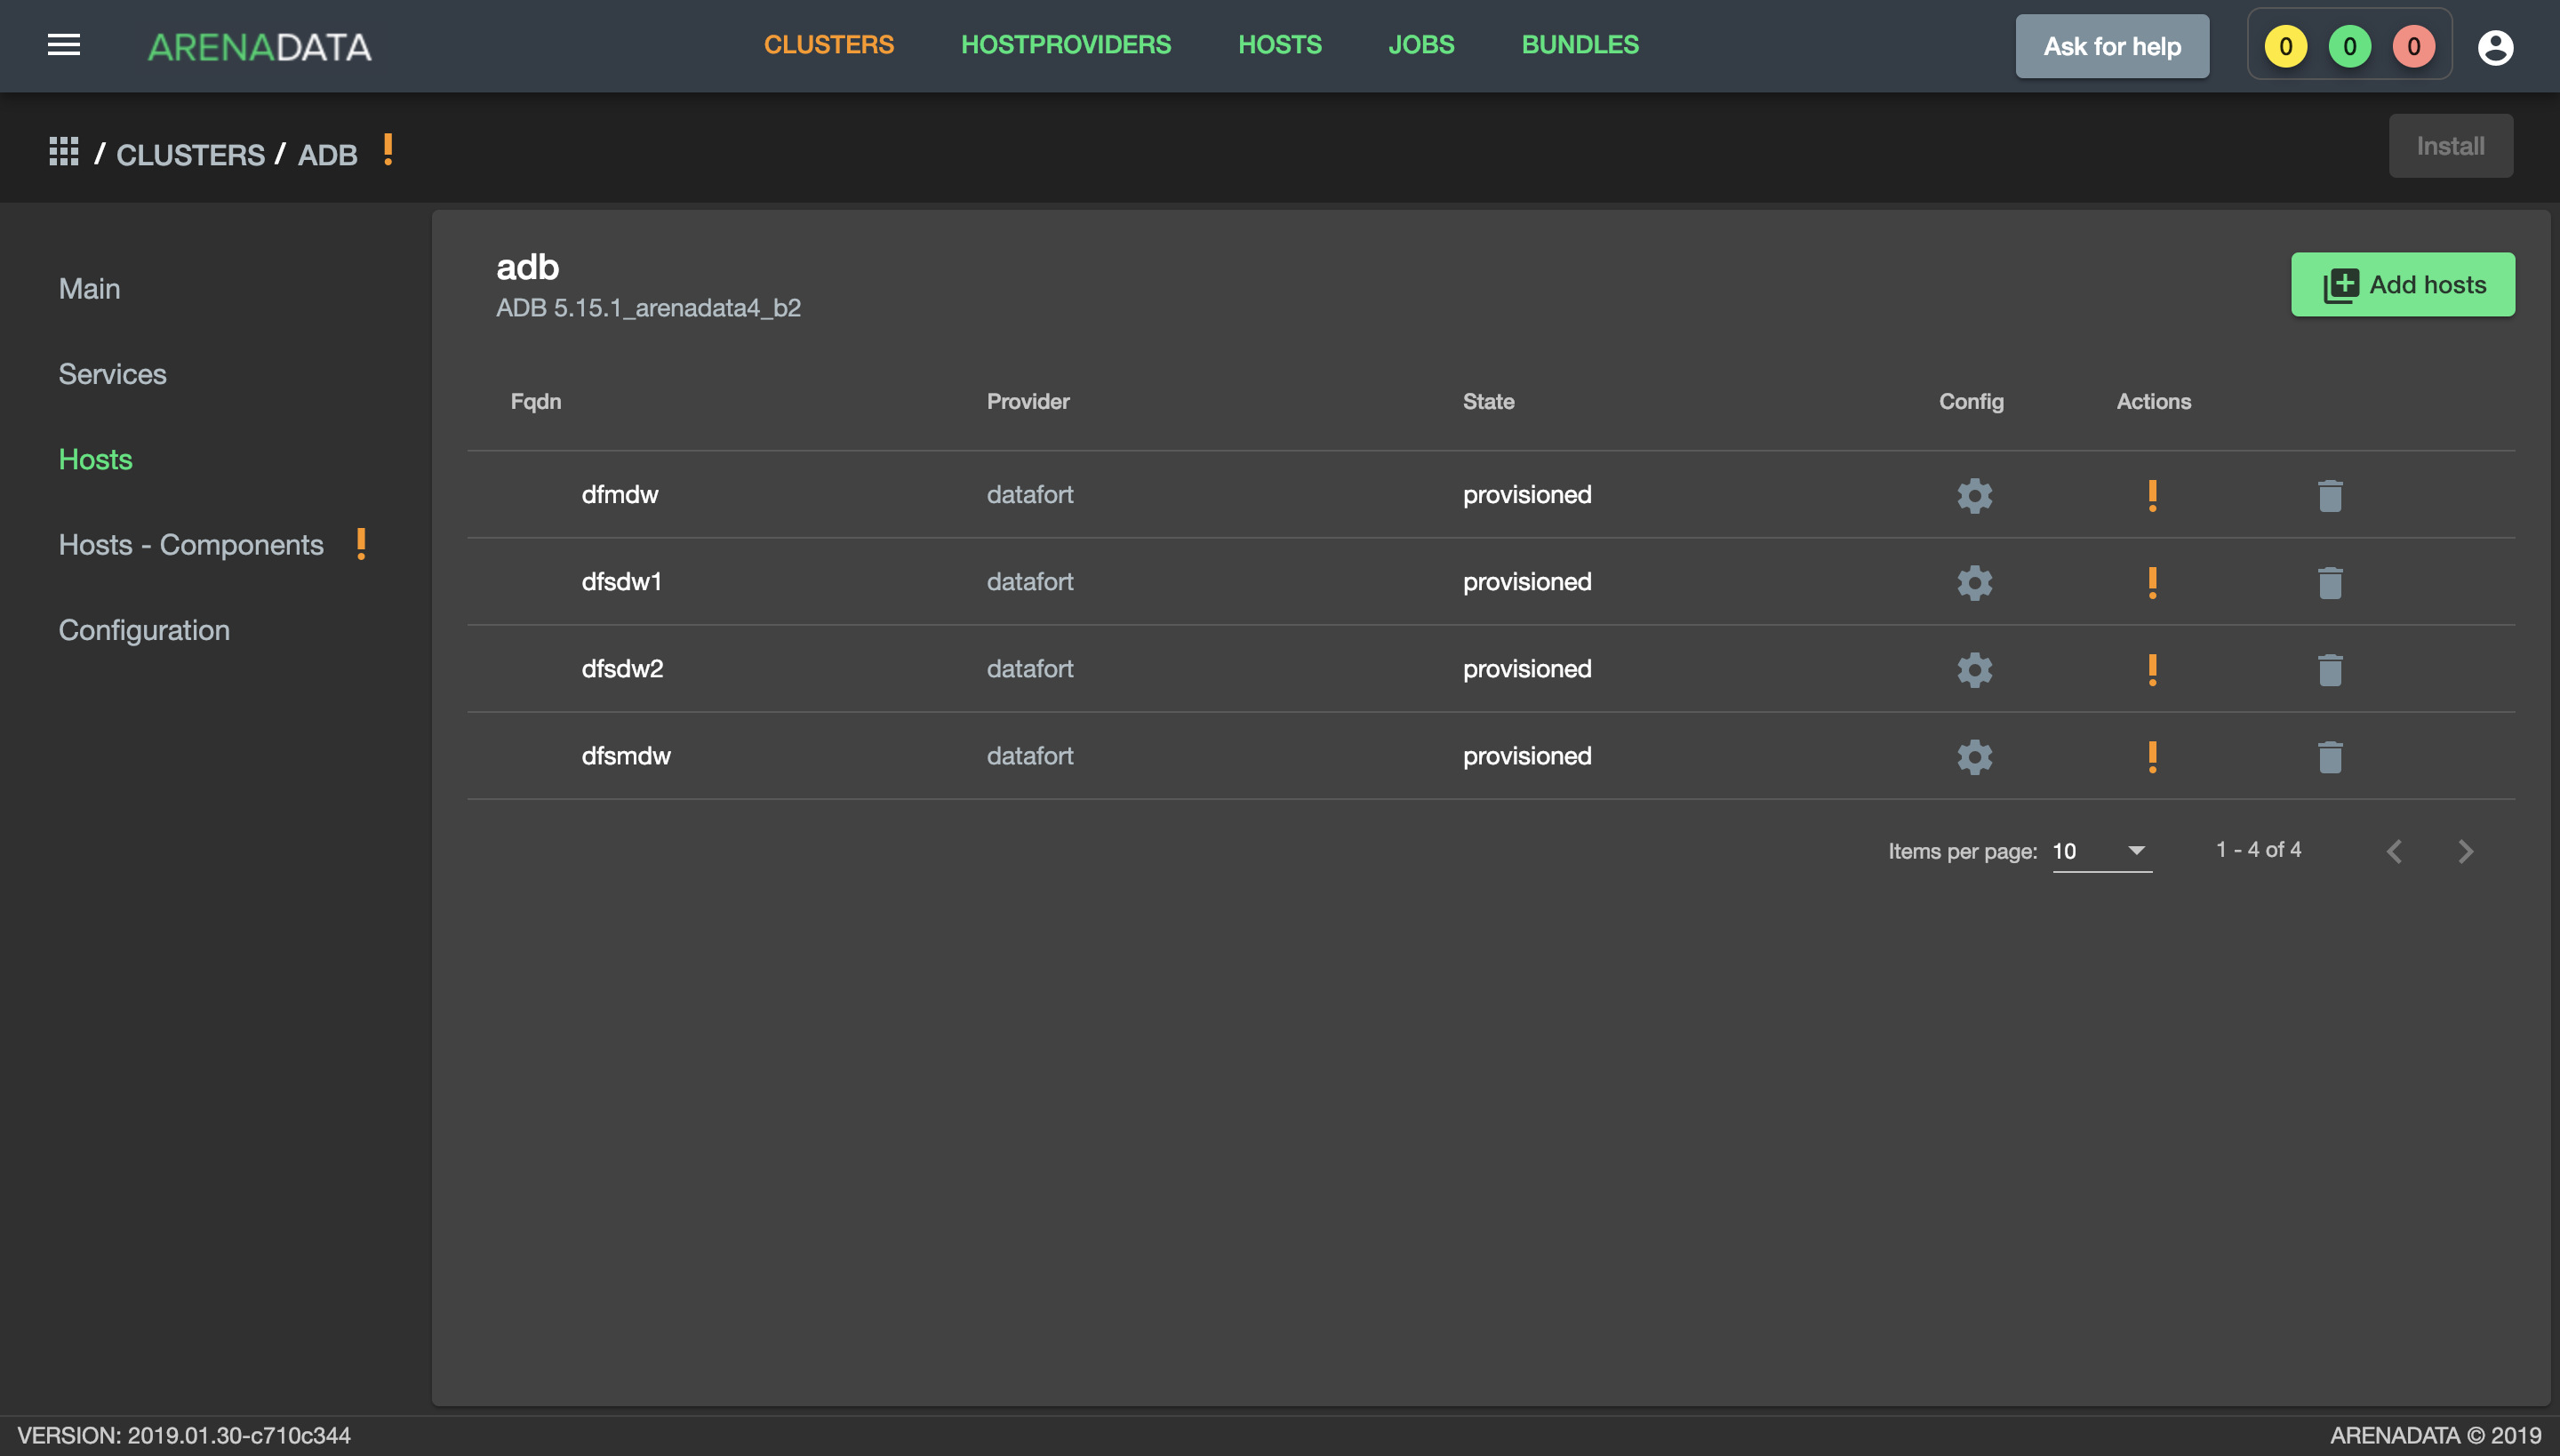2560x1456 pixels.
Task: Click datafort provider in dfmdw row
Action: coord(1029,495)
